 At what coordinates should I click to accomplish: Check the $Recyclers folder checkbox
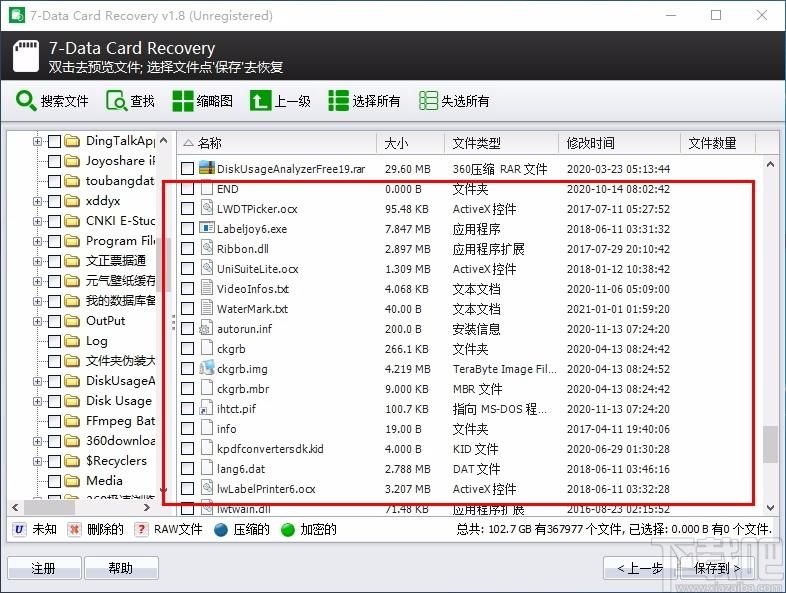(54, 461)
